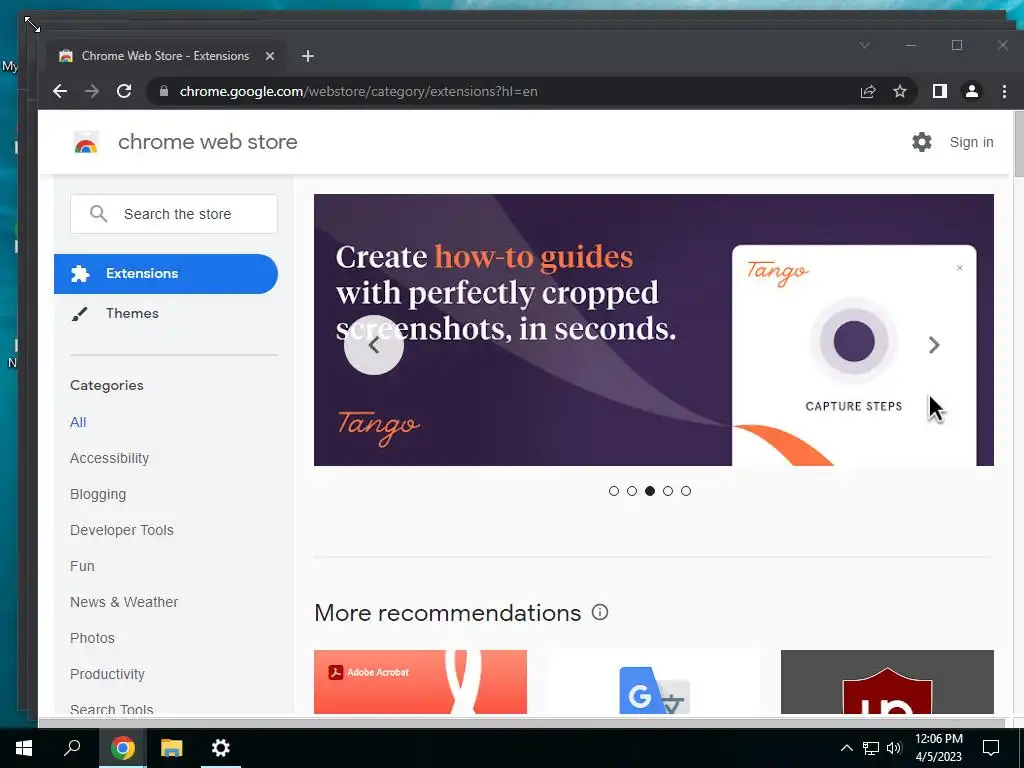This screenshot has height=768, width=1024.
Task: Filter by Photos category
Action: click(92, 638)
